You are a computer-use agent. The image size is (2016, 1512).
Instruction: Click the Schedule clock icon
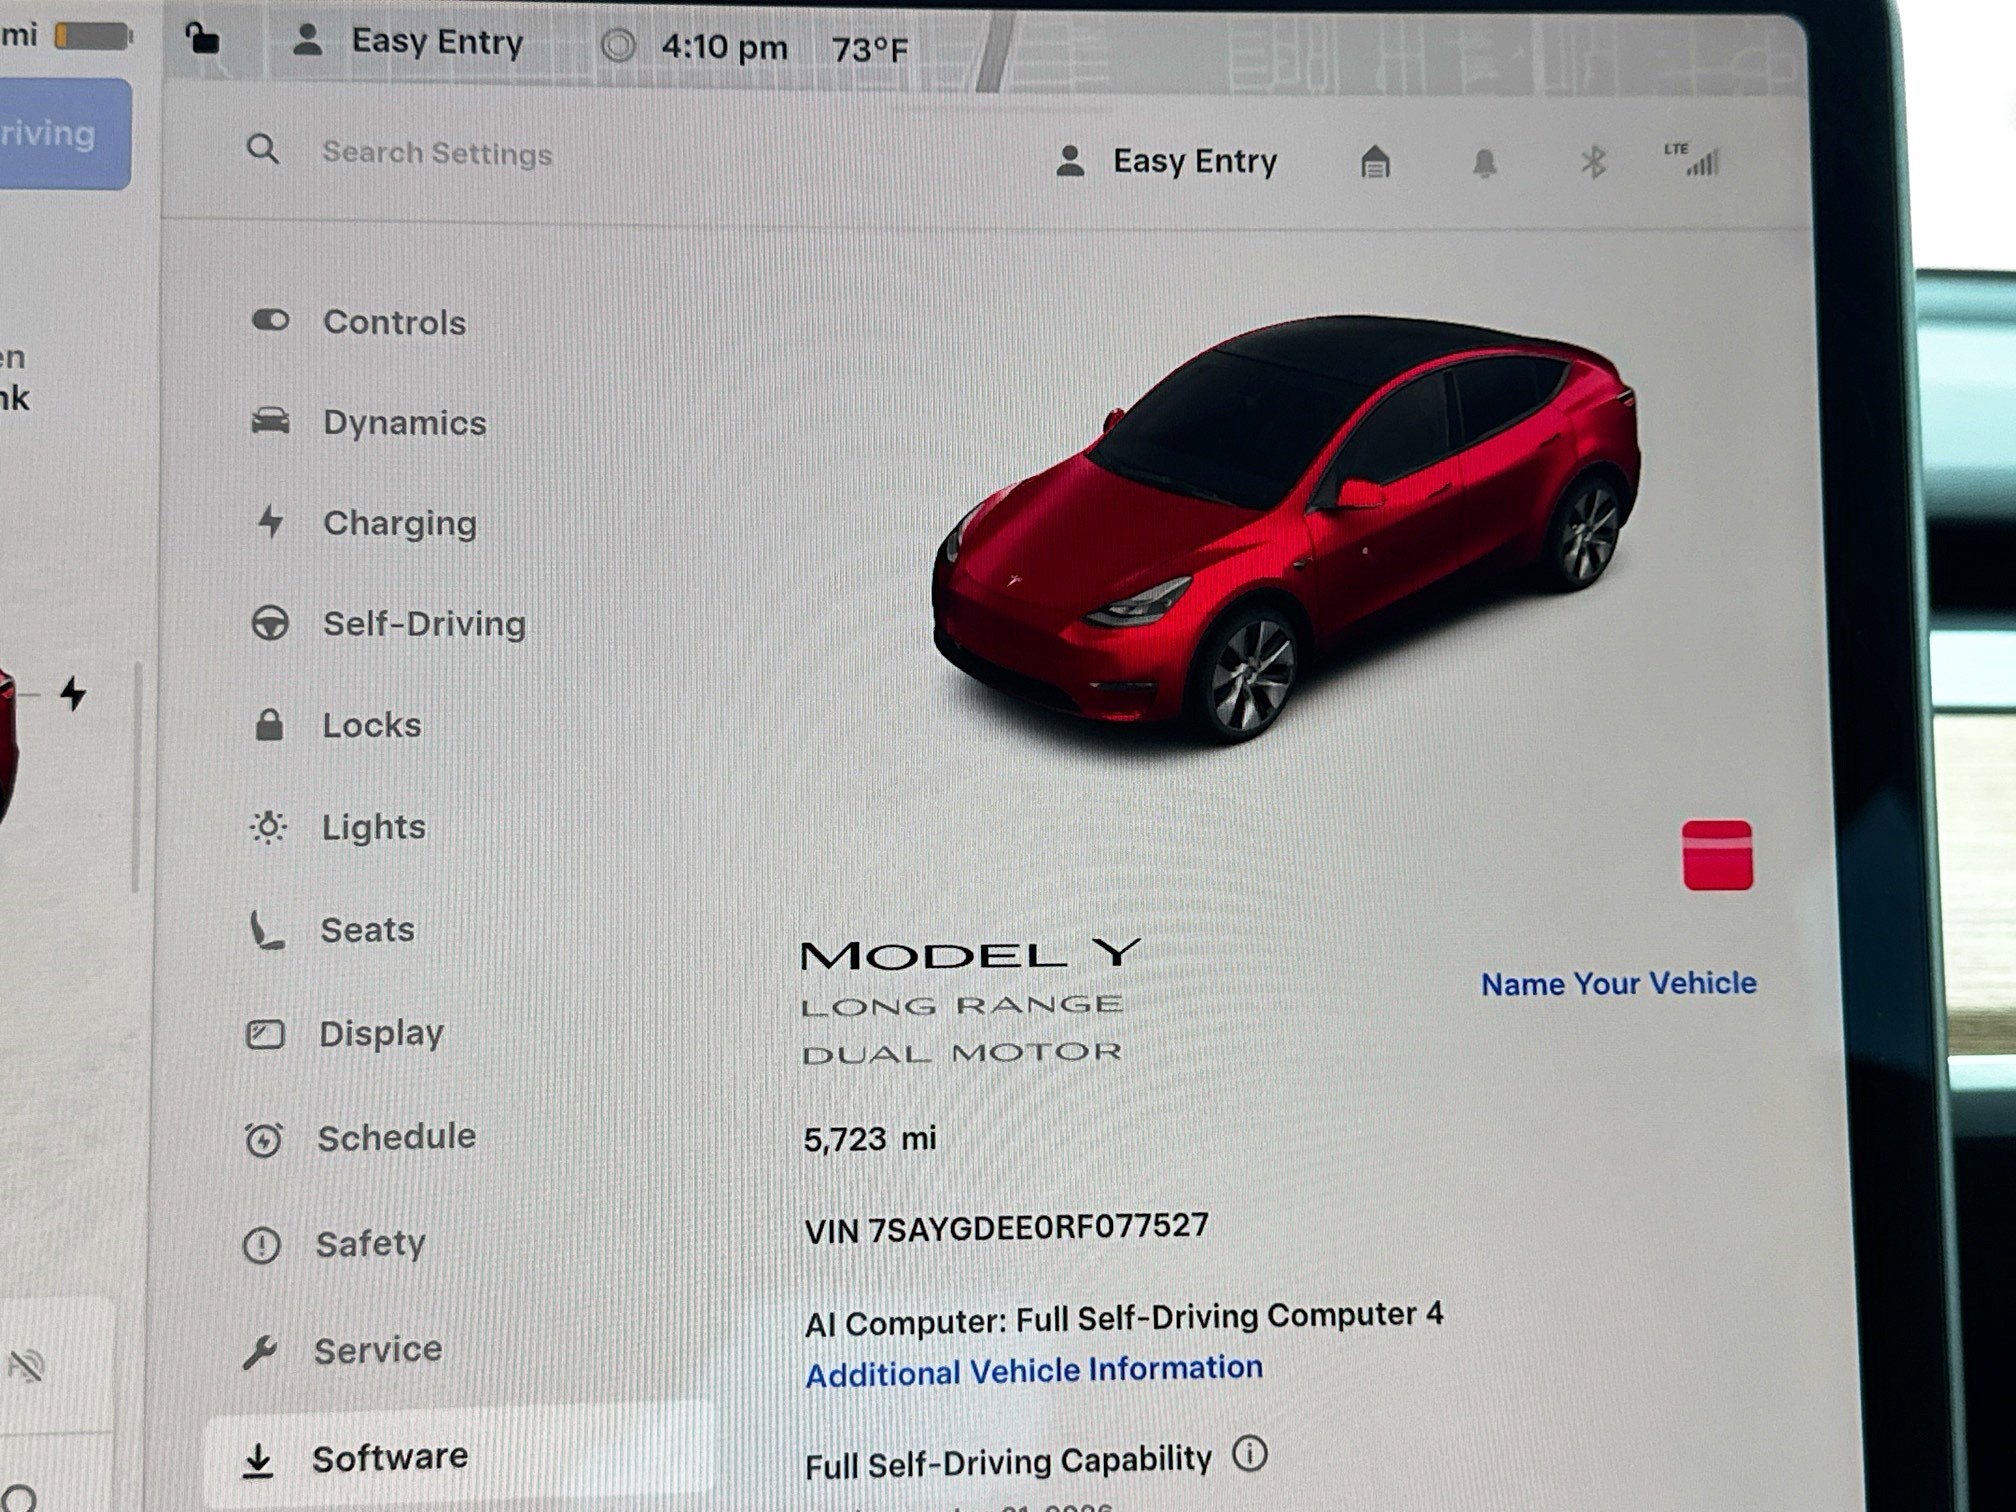coord(264,1139)
